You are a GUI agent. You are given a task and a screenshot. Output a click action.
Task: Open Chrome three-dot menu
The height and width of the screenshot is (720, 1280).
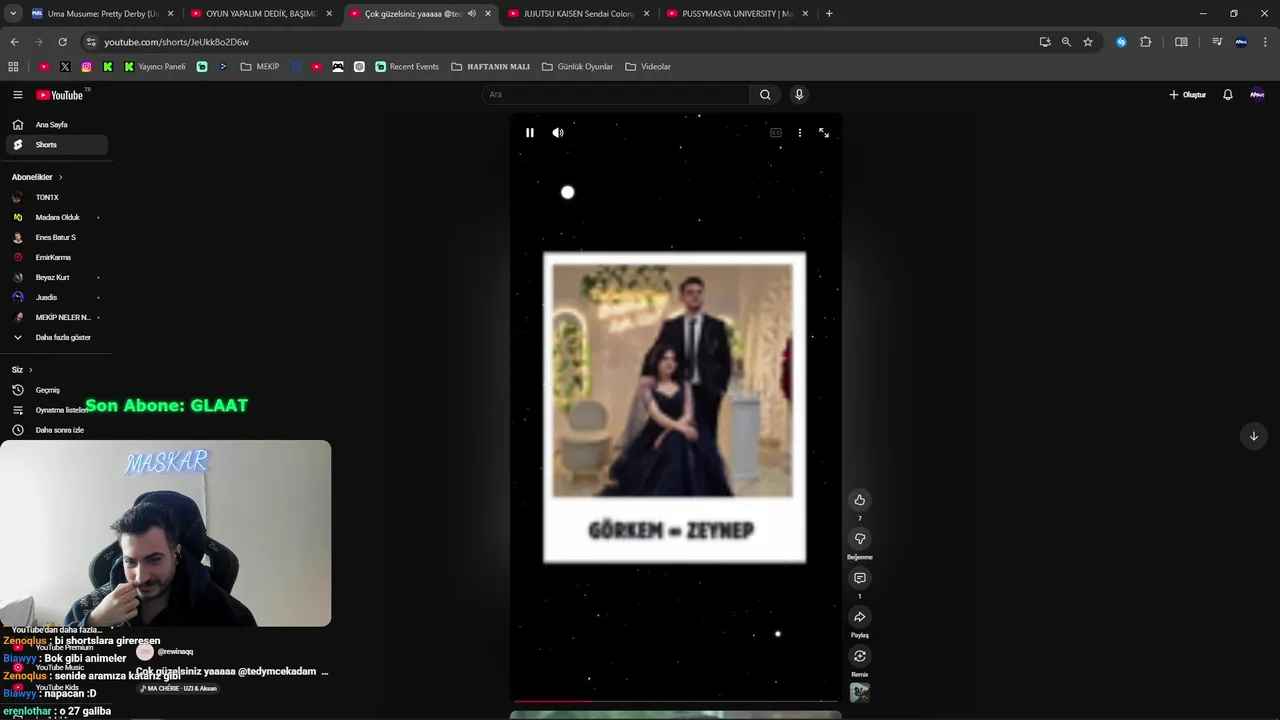1266,42
